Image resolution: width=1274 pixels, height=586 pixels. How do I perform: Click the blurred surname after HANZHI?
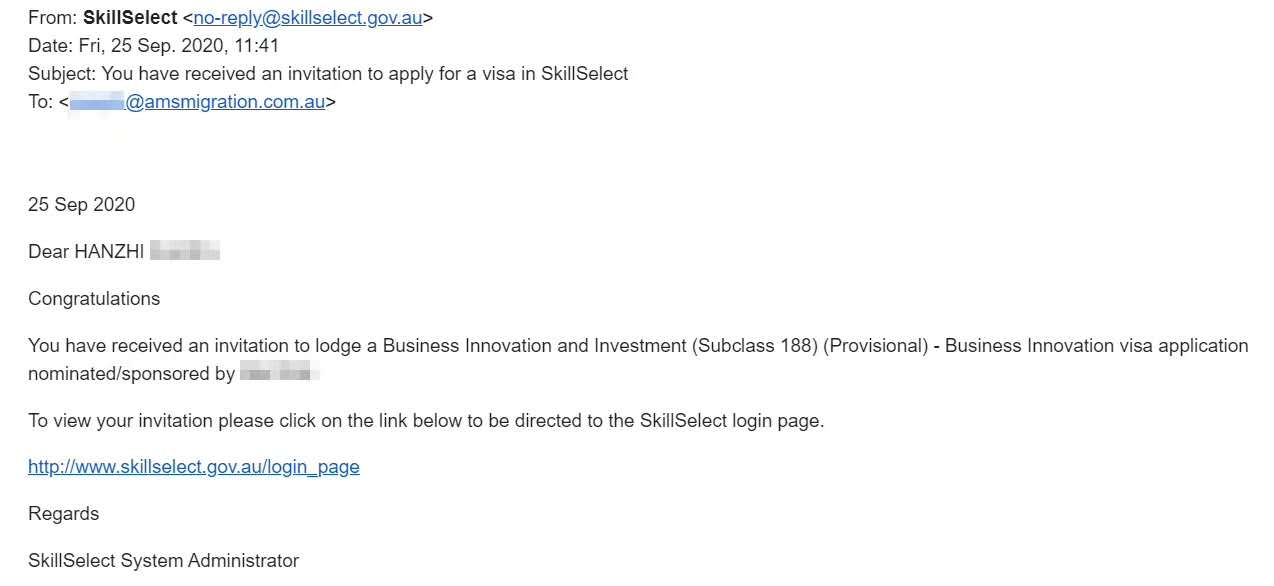point(185,252)
